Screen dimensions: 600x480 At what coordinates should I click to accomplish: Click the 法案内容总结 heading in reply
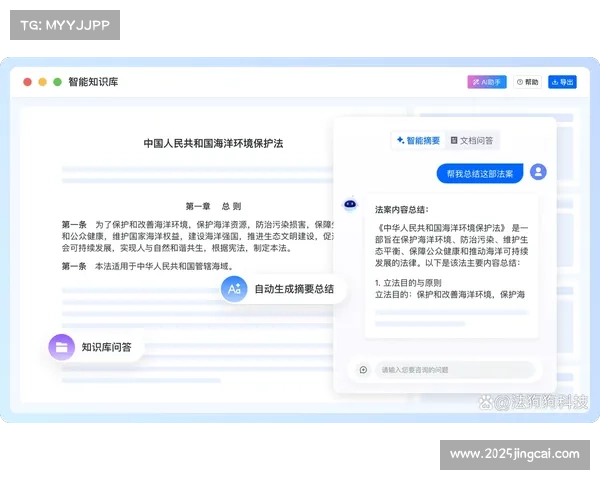(x=402, y=209)
